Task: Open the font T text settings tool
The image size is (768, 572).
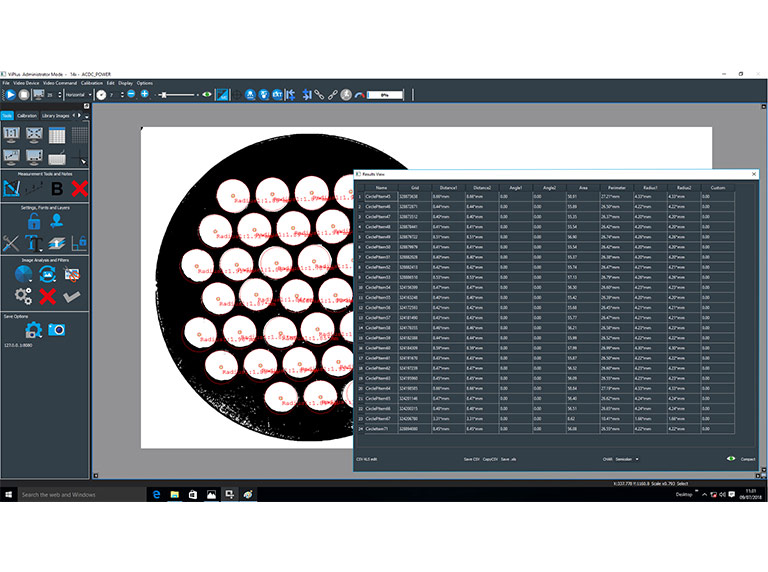Action: point(33,243)
